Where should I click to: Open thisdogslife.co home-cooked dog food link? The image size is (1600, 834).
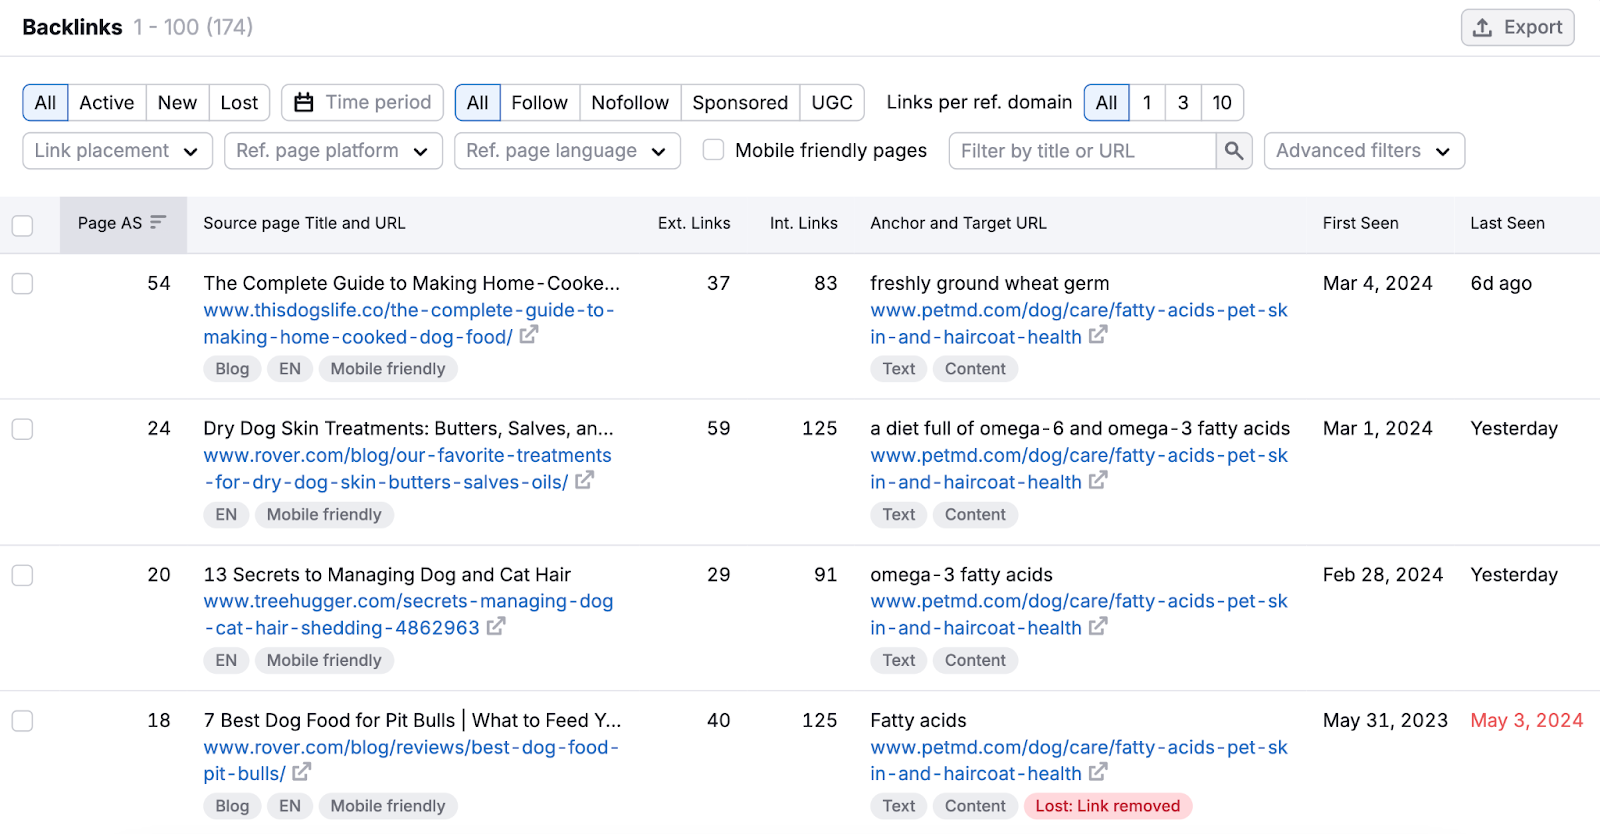tap(408, 323)
